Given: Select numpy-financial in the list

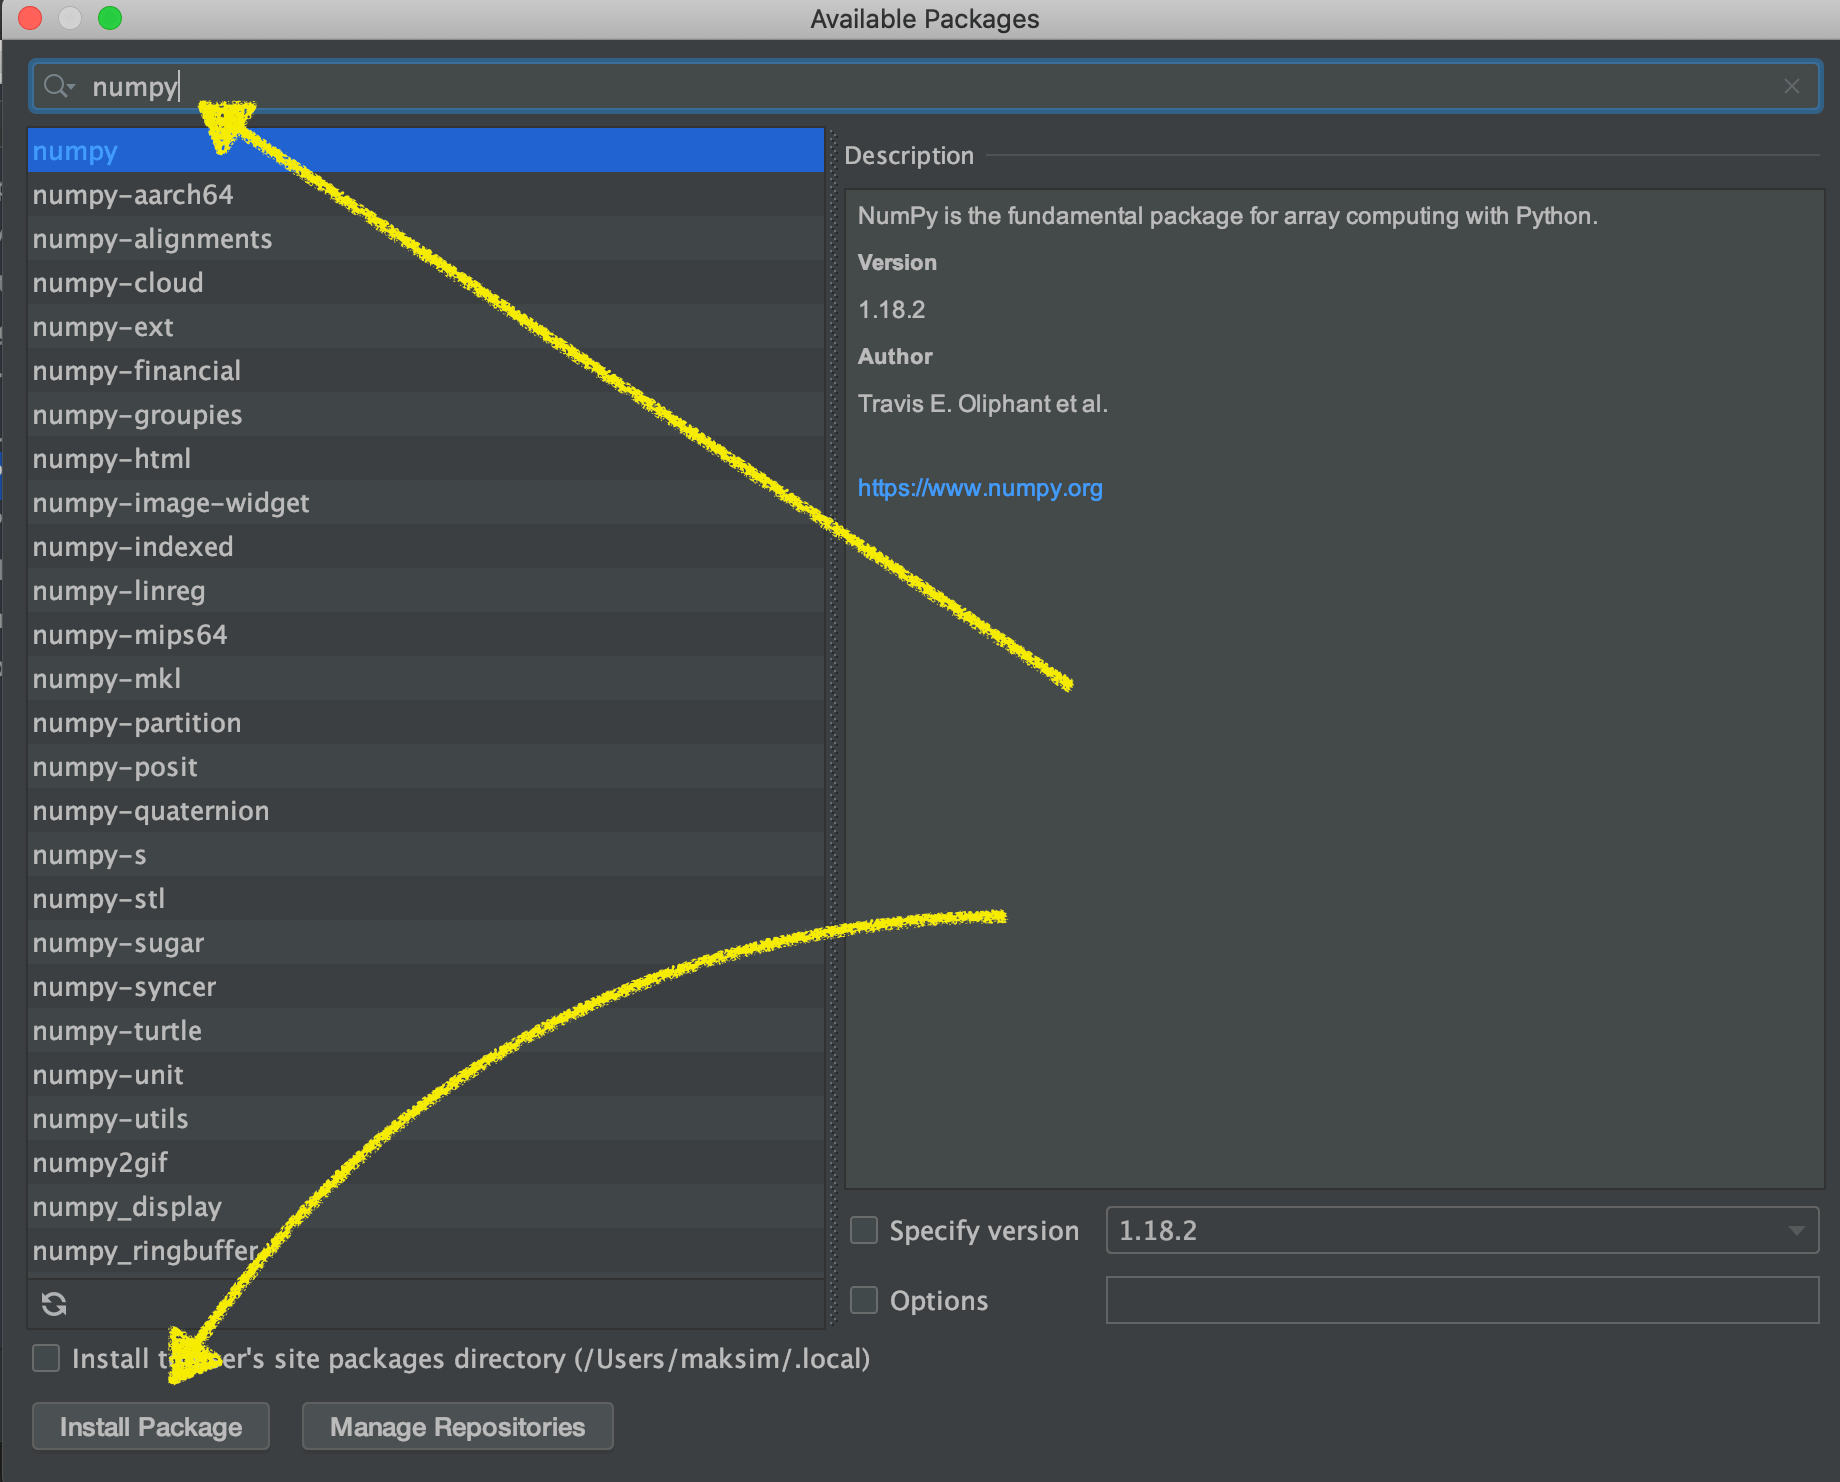Looking at the screenshot, I should coord(426,370).
